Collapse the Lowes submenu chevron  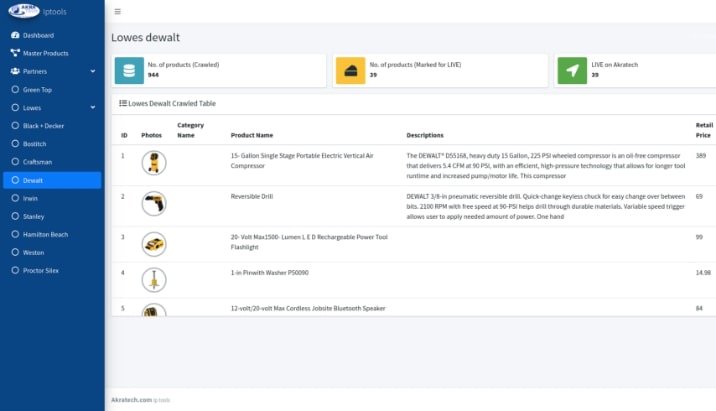coord(93,107)
